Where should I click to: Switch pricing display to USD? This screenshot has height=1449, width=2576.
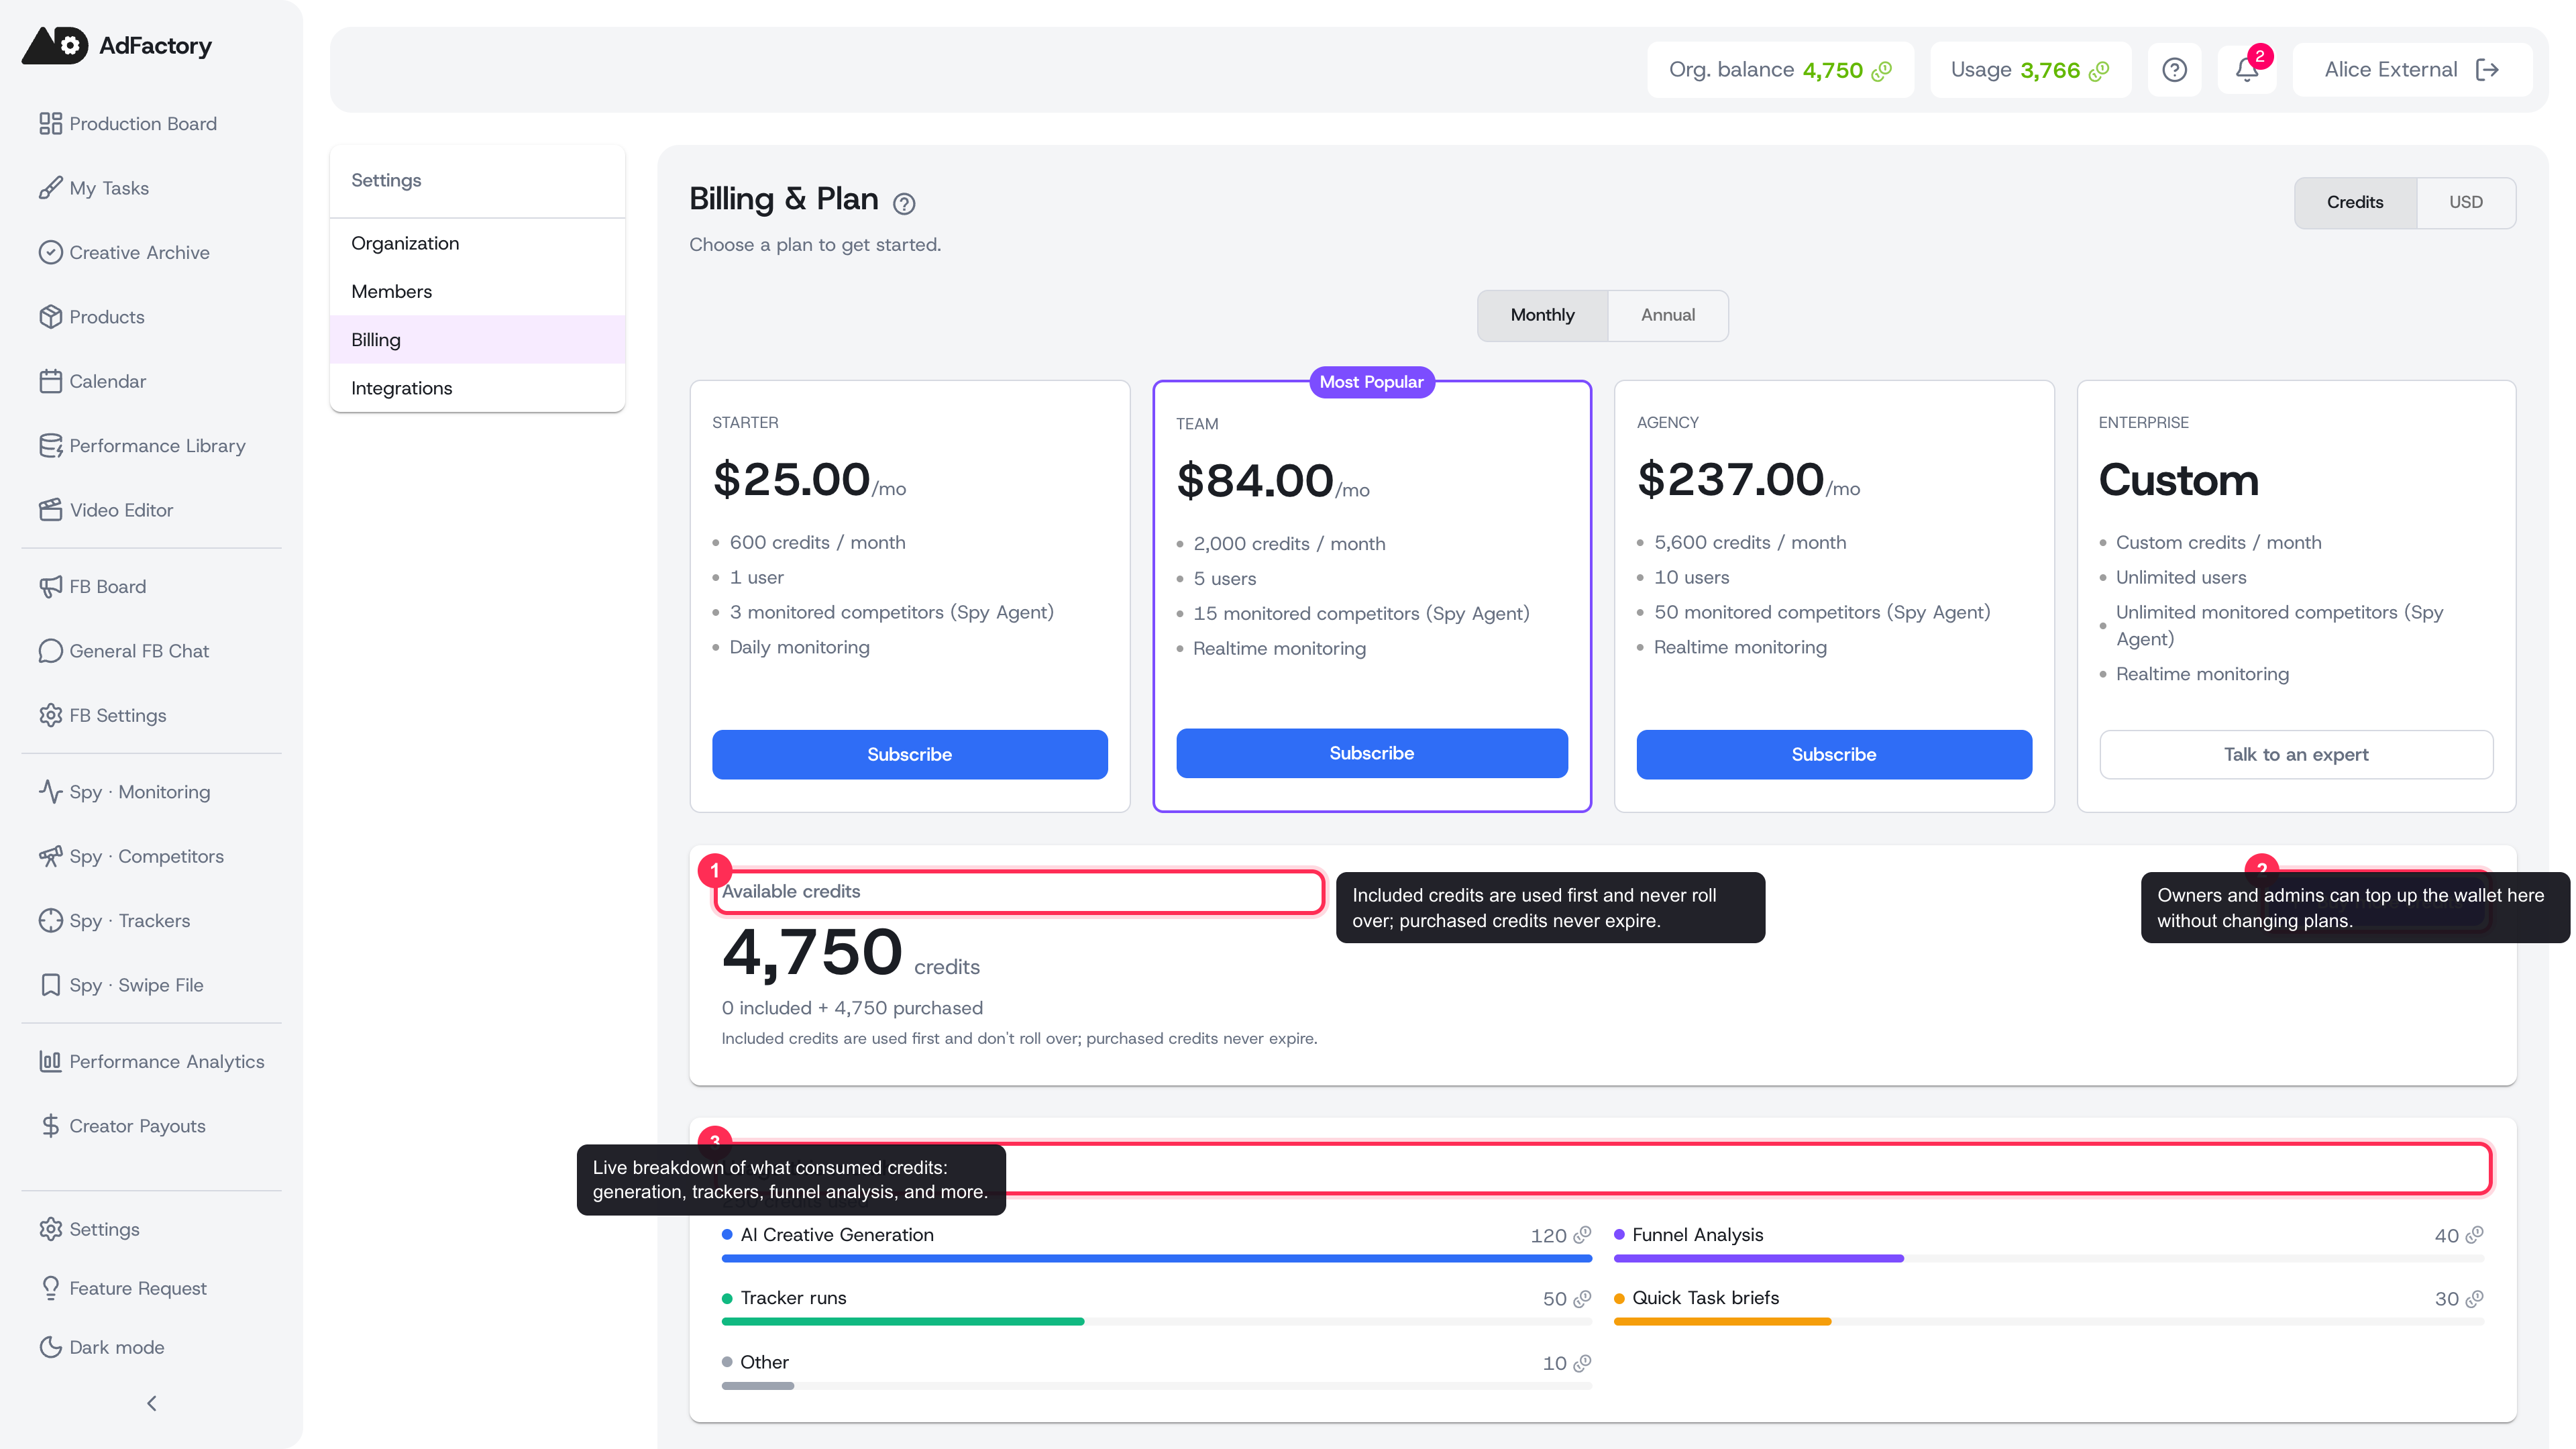[2465, 202]
